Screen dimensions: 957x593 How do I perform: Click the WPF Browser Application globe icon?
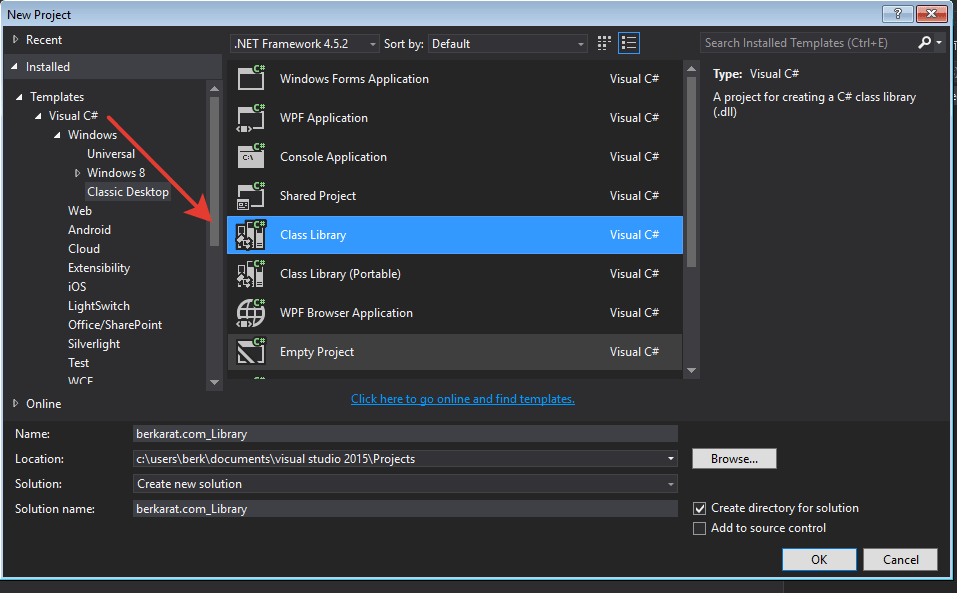click(251, 313)
